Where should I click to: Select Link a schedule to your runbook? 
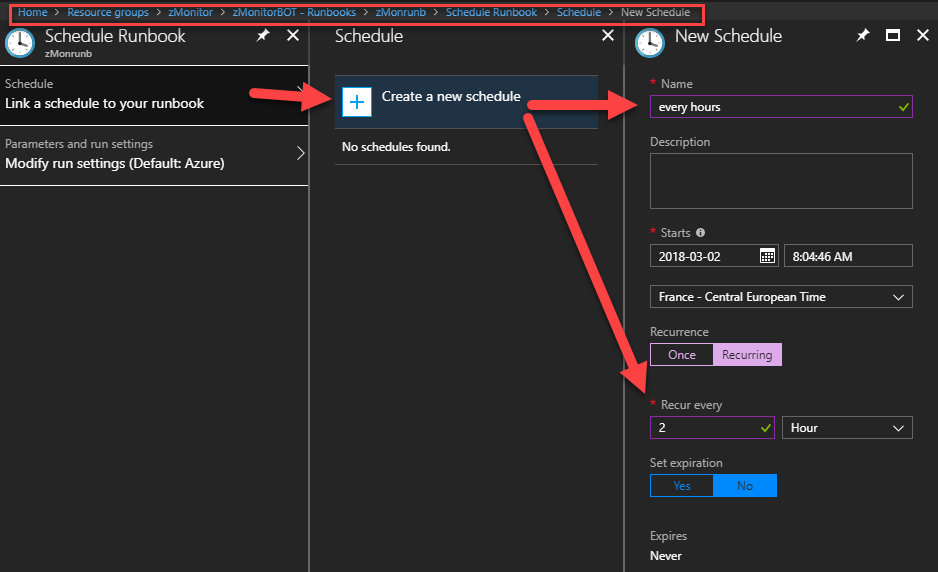[154, 94]
